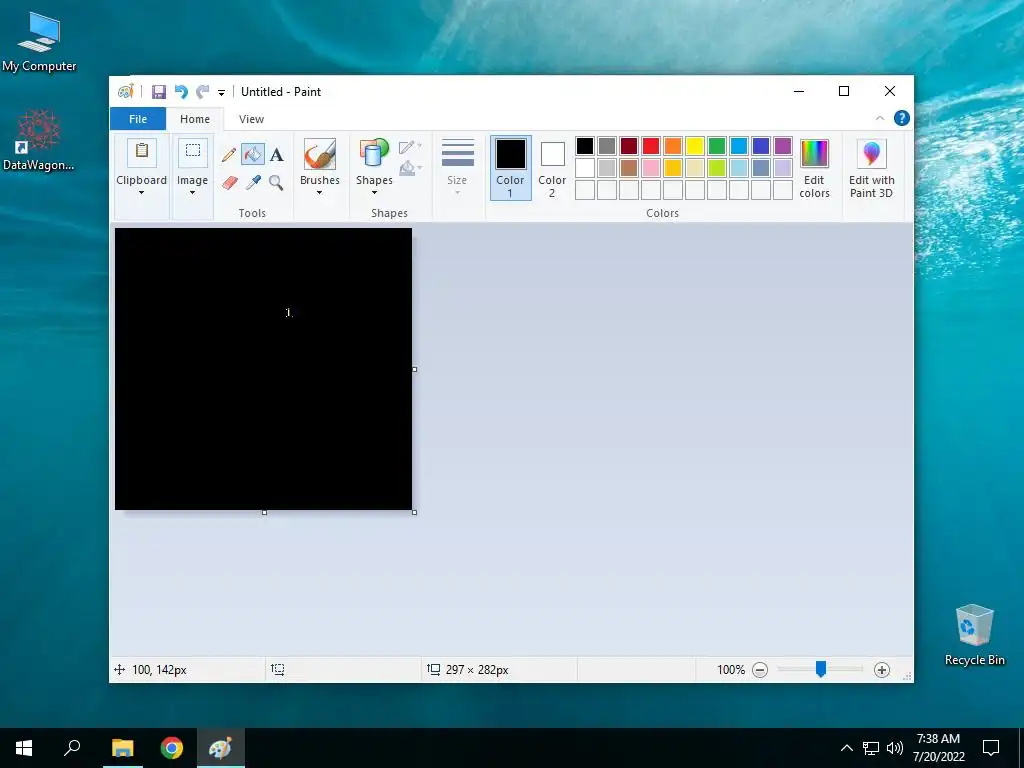The width and height of the screenshot is (1024, 768).
Task: Open My Computer desktop icon
Action: (39, 41)
